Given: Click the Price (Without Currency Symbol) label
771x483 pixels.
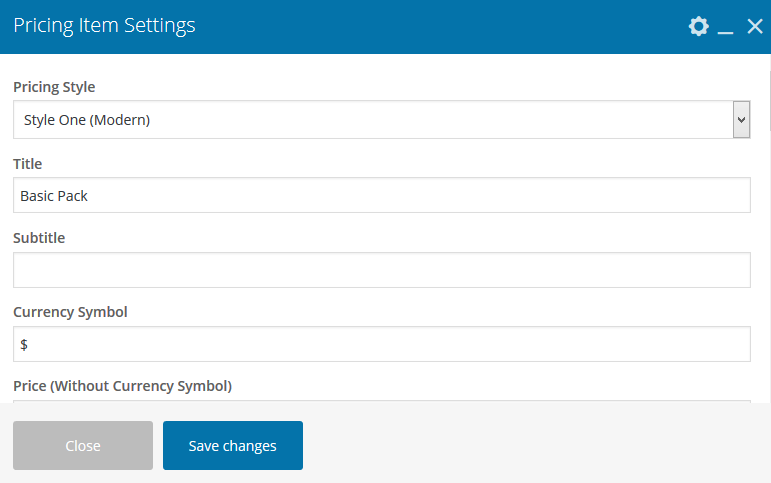Looking at the screenshot, I should coord(122,385).
